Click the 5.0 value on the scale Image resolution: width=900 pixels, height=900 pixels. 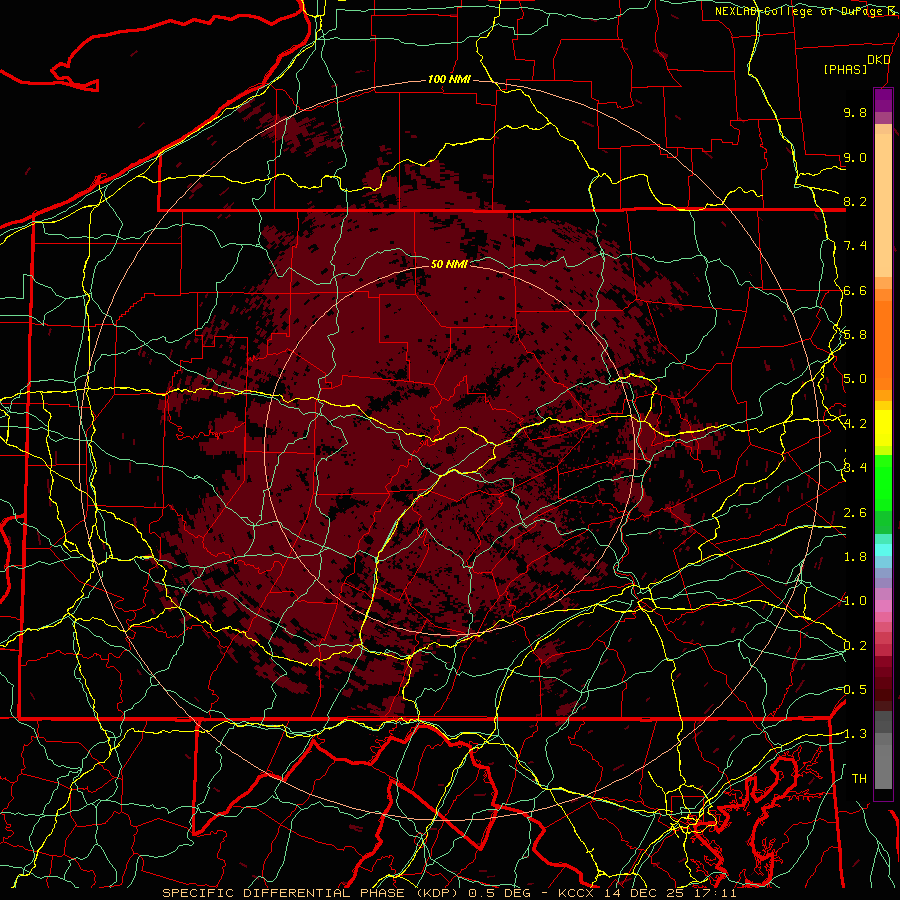tap(855, 379)
